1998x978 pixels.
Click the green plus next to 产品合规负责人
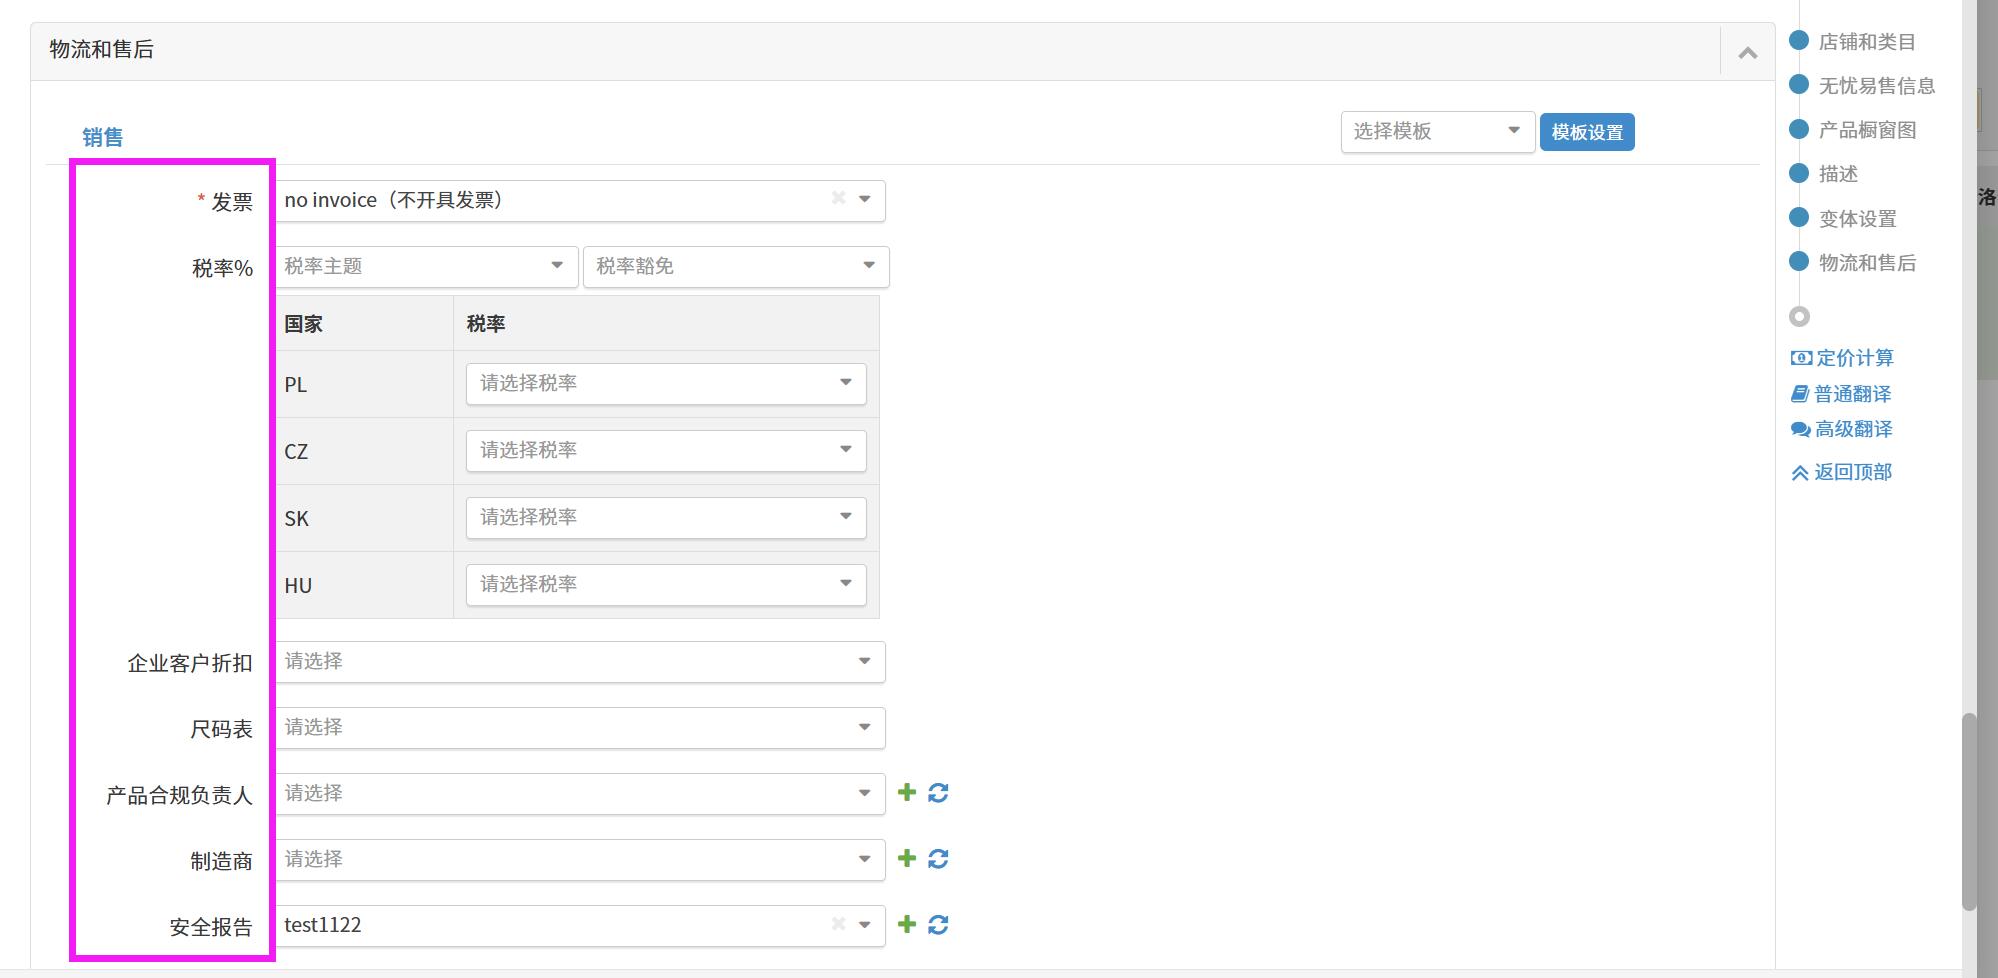[x=907, y=793]
